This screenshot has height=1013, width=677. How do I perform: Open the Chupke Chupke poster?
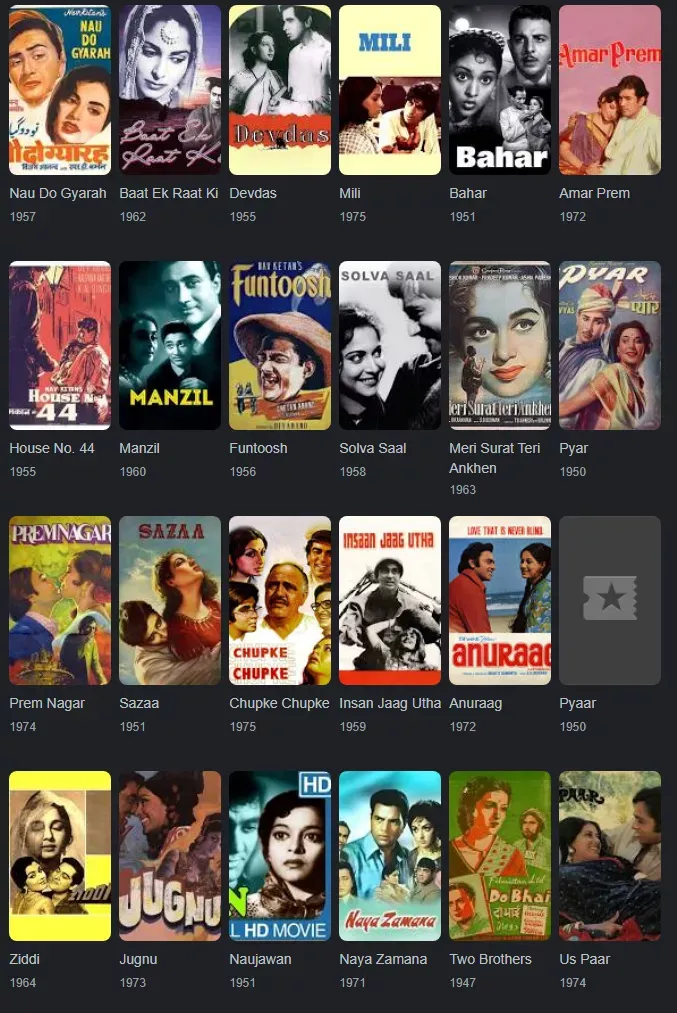[x=280, y=600]
